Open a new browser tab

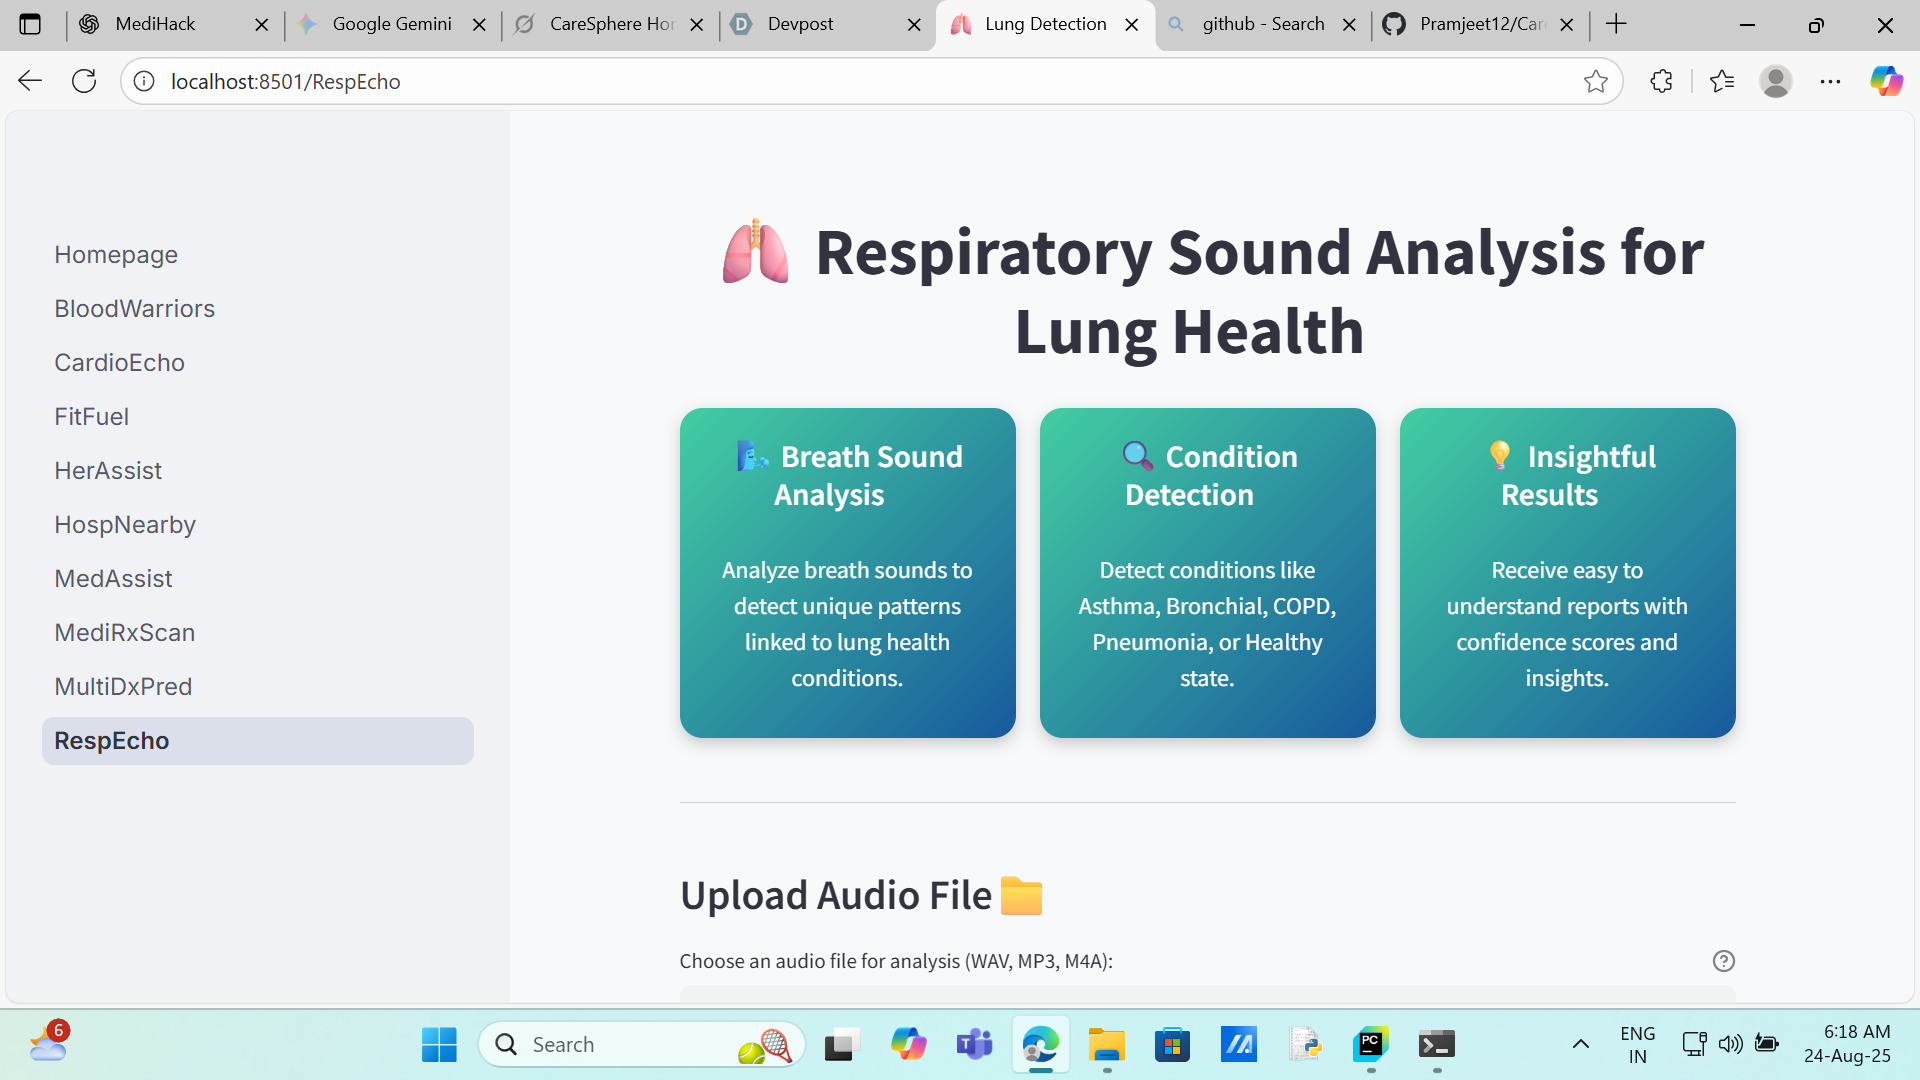[1616, 24]
